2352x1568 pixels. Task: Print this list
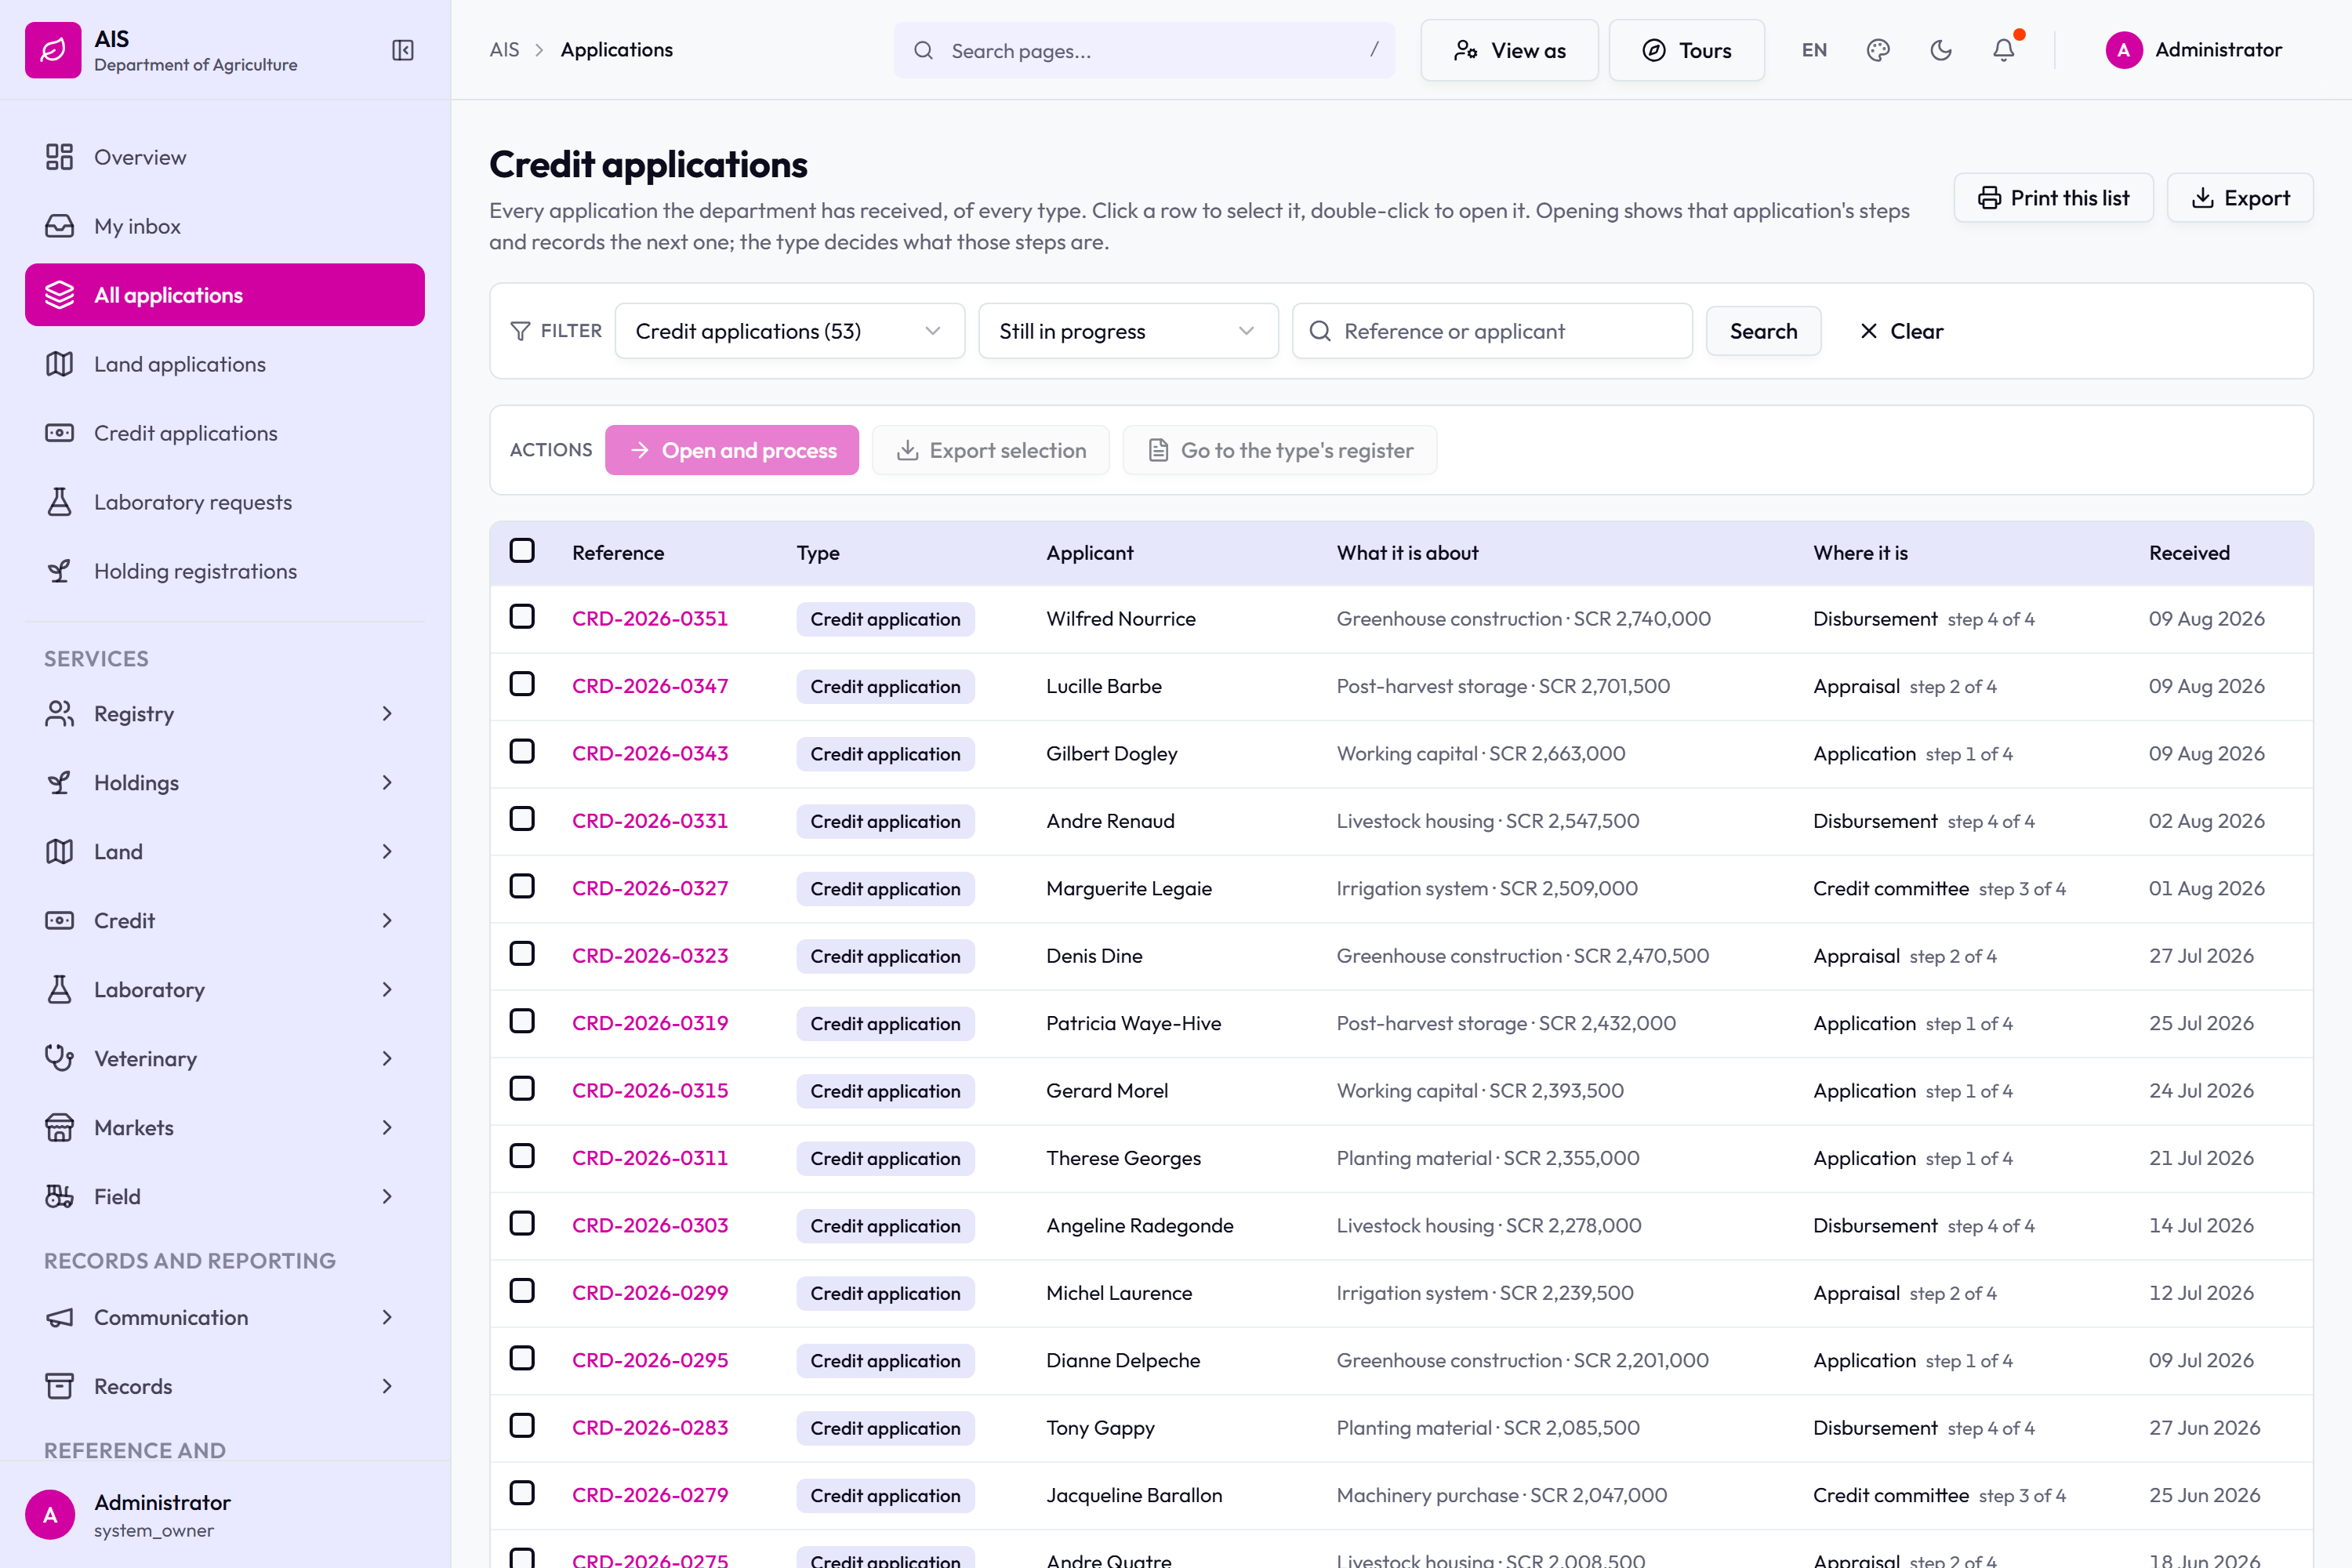coord(2053,198)
